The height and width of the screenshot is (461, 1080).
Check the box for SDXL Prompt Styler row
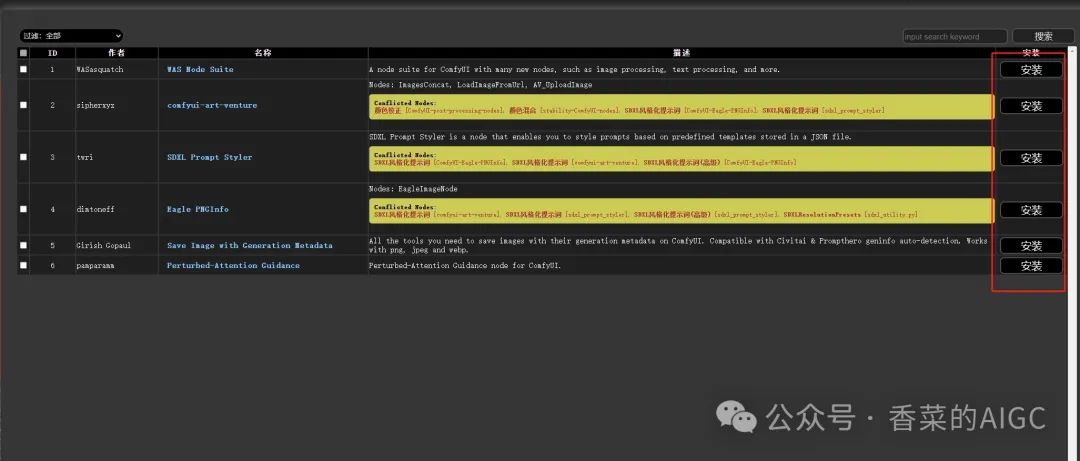(x=23, y=157)
